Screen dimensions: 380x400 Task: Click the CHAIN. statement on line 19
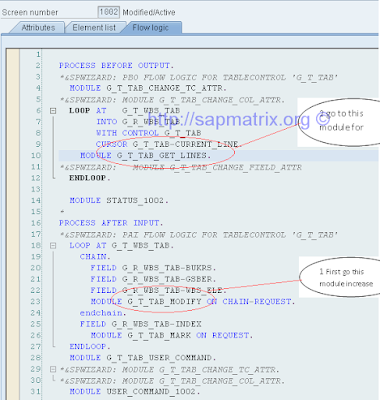click(95, 257)
